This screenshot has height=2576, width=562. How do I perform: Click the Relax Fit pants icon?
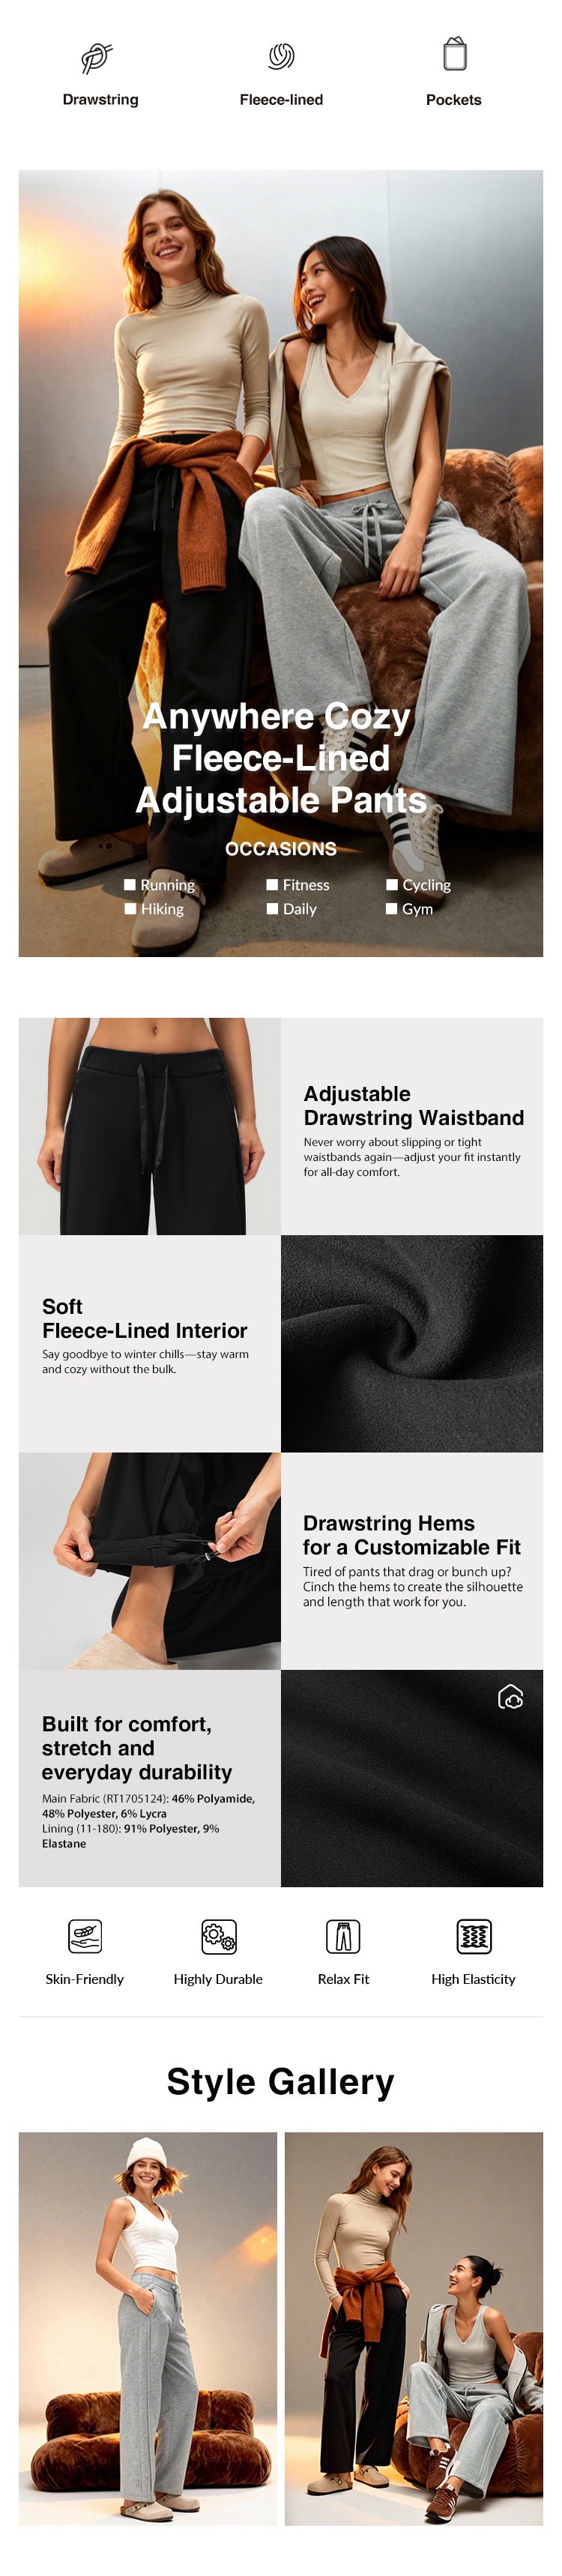tap(343, 1937)
